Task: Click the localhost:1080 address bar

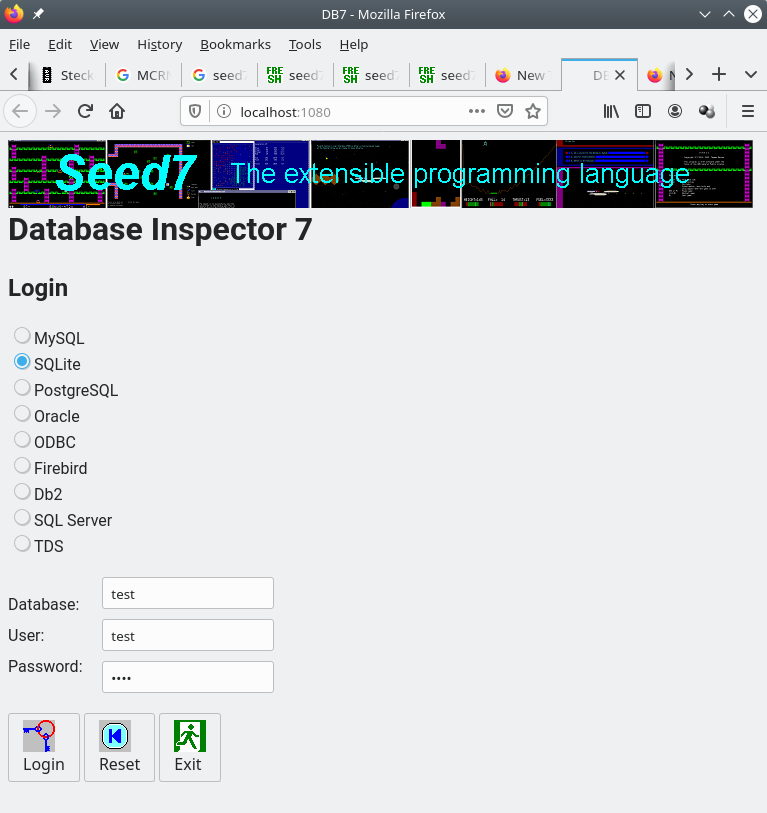Action: pyautogui.click(x=285, y=112)
